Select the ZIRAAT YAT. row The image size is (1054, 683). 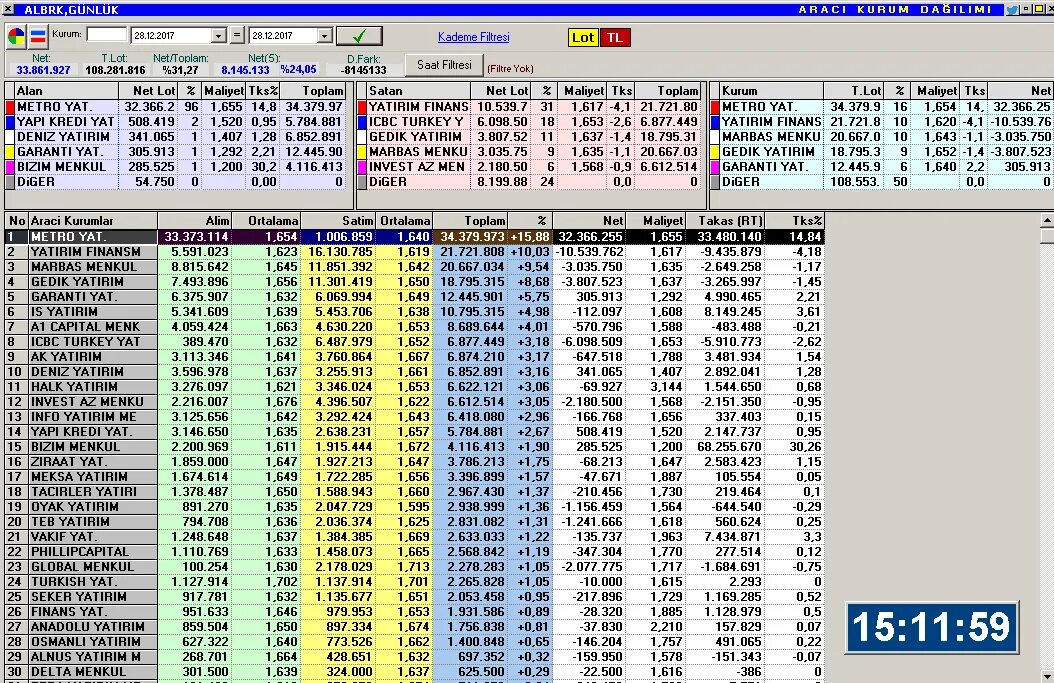pyautogui.click(x=414, y=462)
